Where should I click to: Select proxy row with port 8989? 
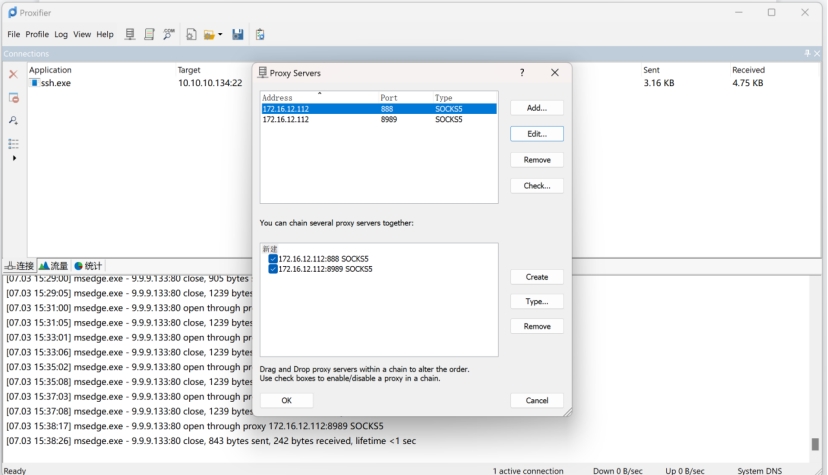[379, 119]
